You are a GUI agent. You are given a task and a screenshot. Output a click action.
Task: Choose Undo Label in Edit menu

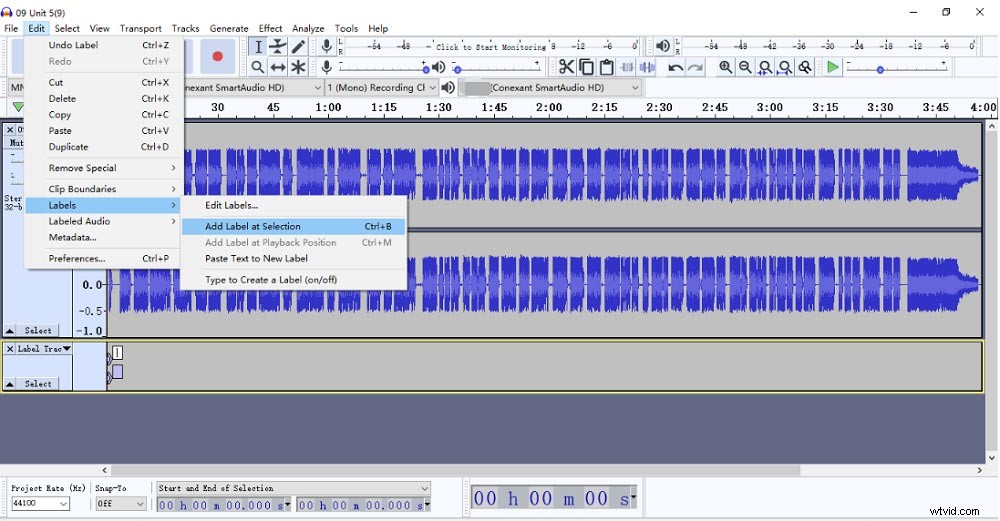point(104,45)
